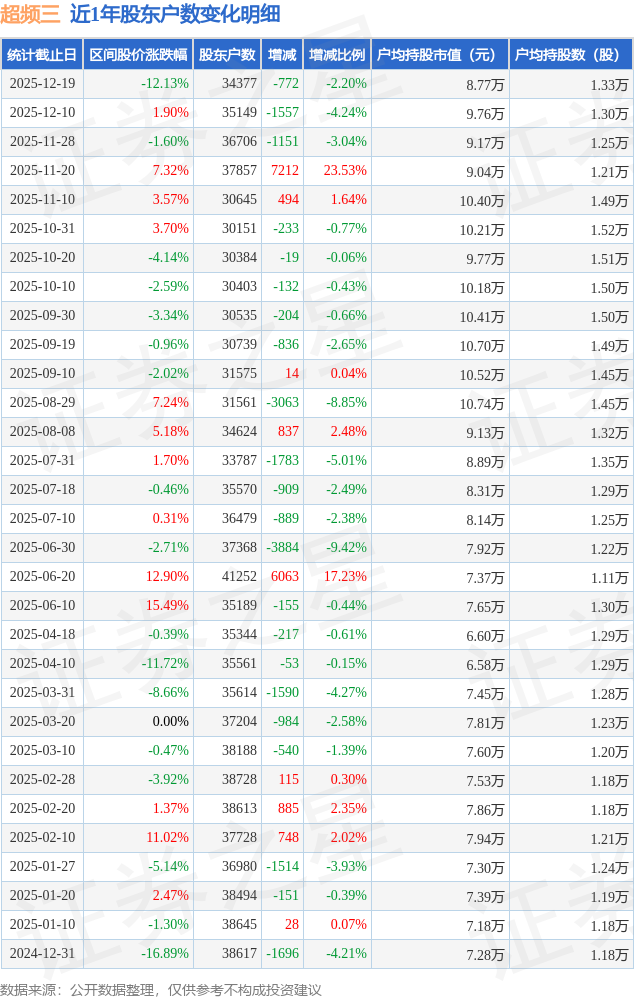Select the 户均持股市值（元） header

pyautogui.click(x=439, y=55)
